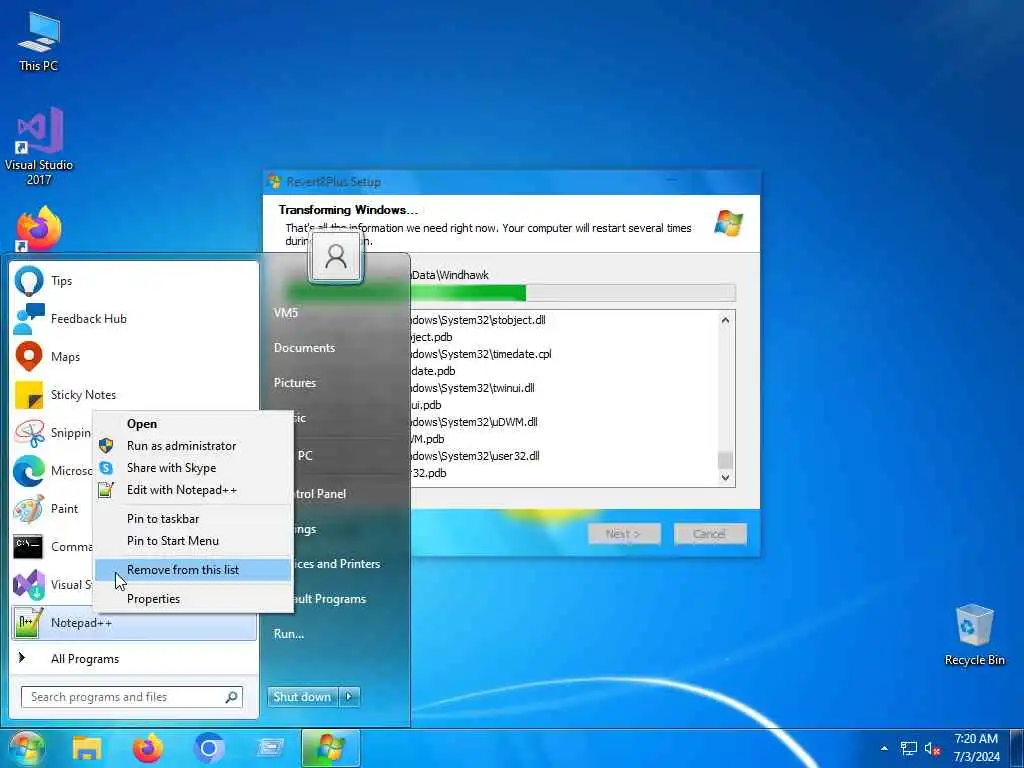Click the Start orb on the taskbar
The width and height of the screenshot is (1024, 768).
[x=25, y=748]
